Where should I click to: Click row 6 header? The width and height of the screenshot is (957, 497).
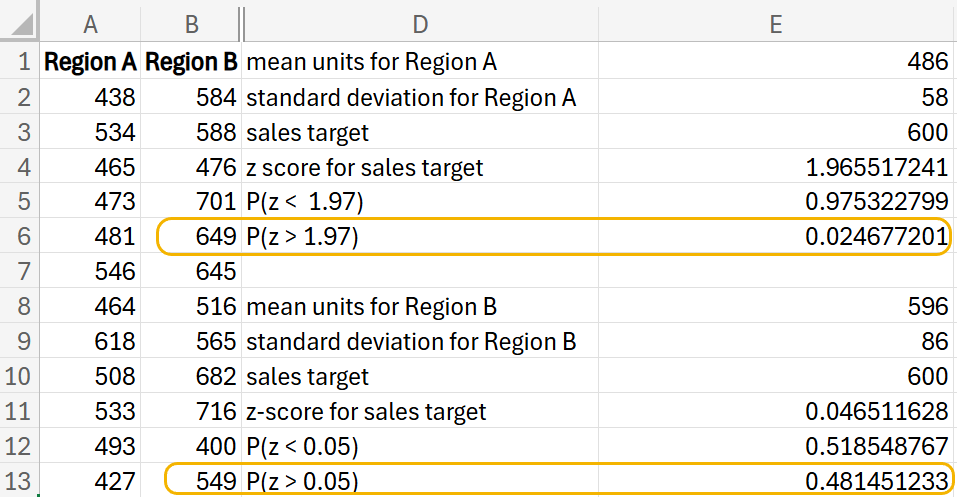pyautogui.click(x=20, y=237)
